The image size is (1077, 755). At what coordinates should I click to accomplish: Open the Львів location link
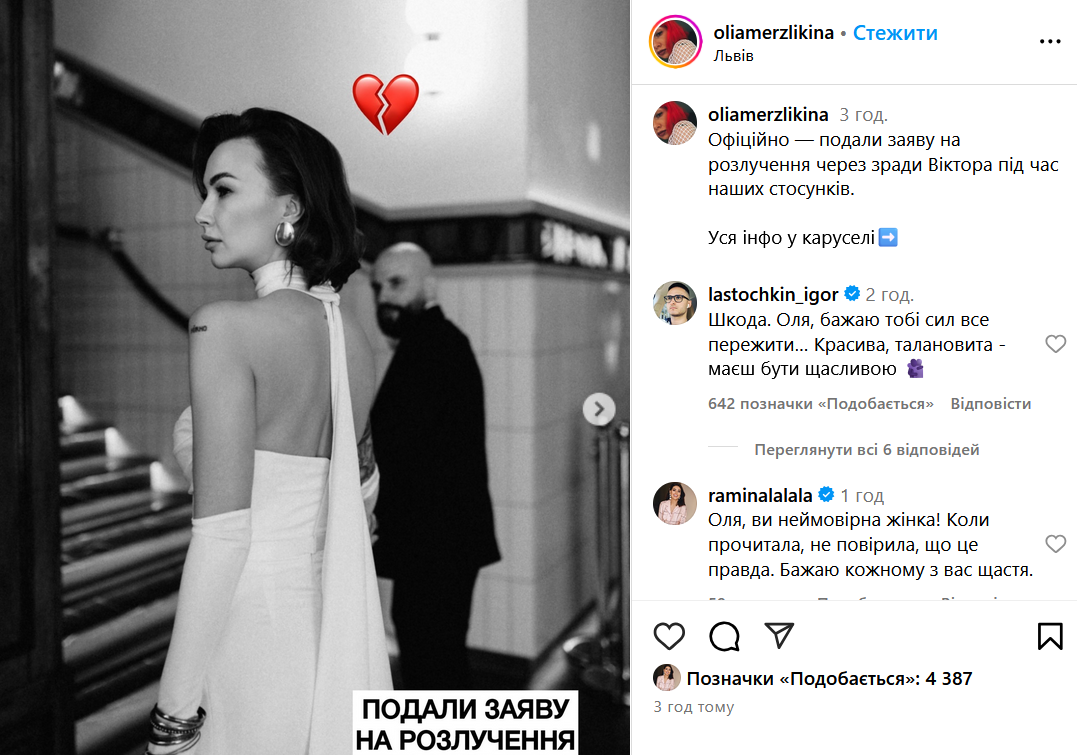click(x=733, y=56)
